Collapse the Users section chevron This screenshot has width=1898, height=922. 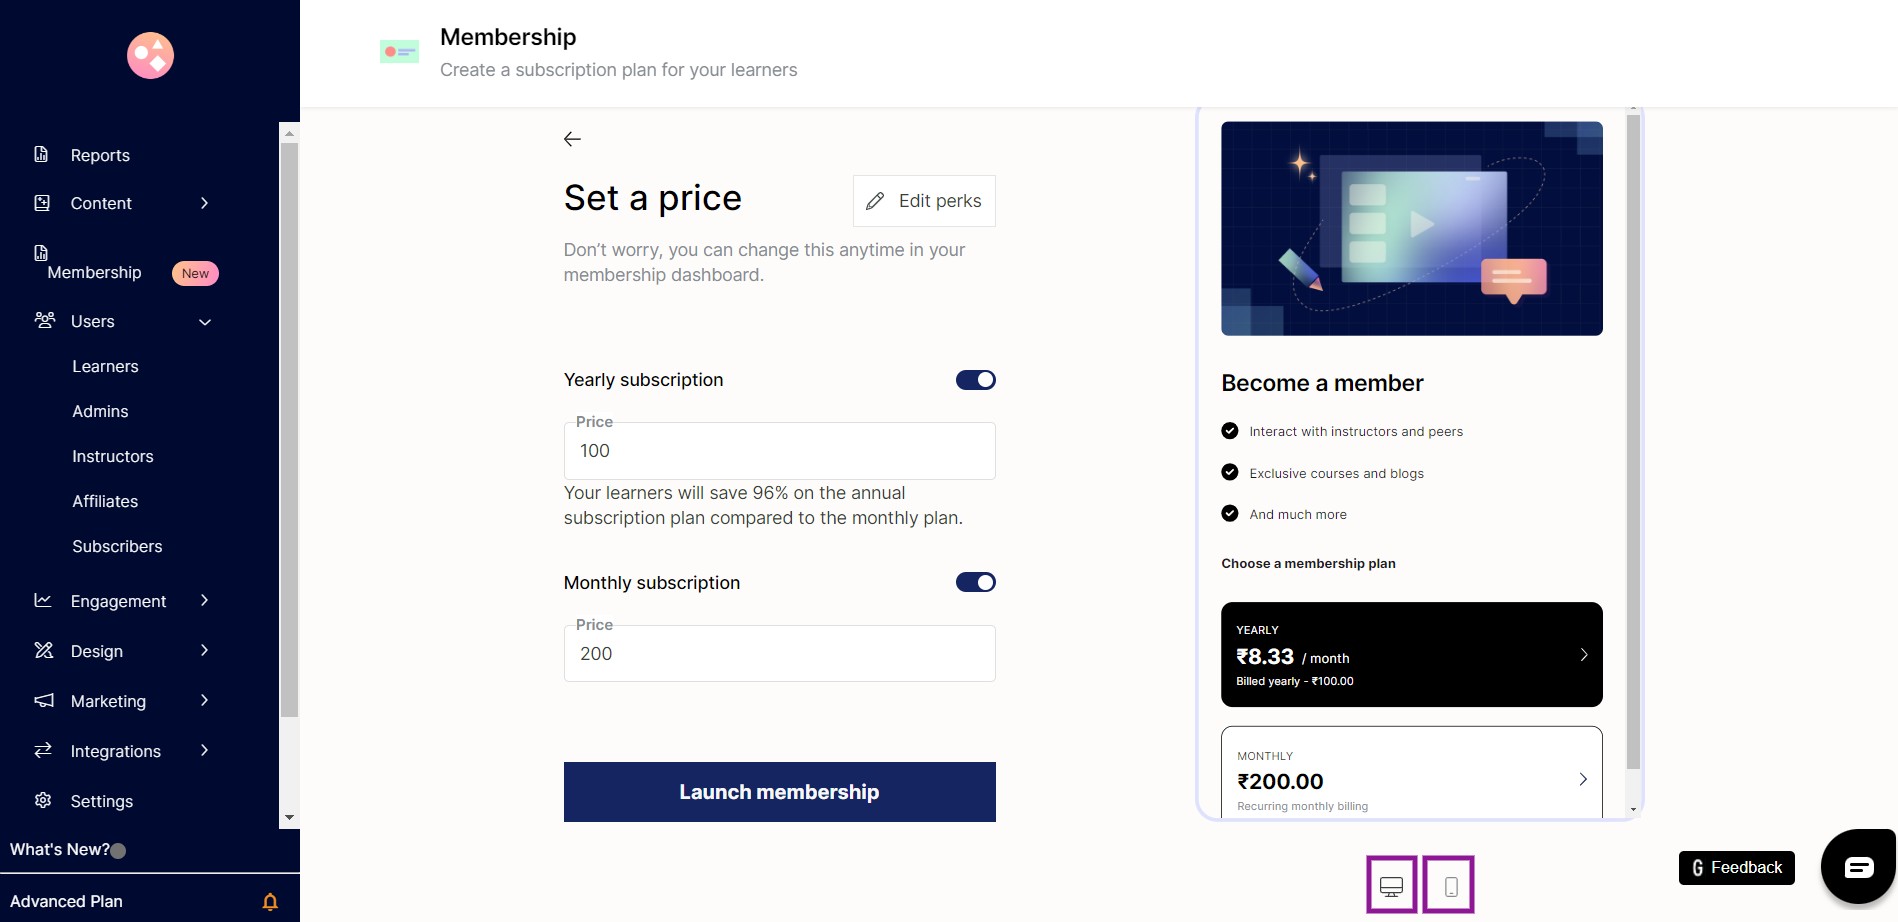pos(205,322)
